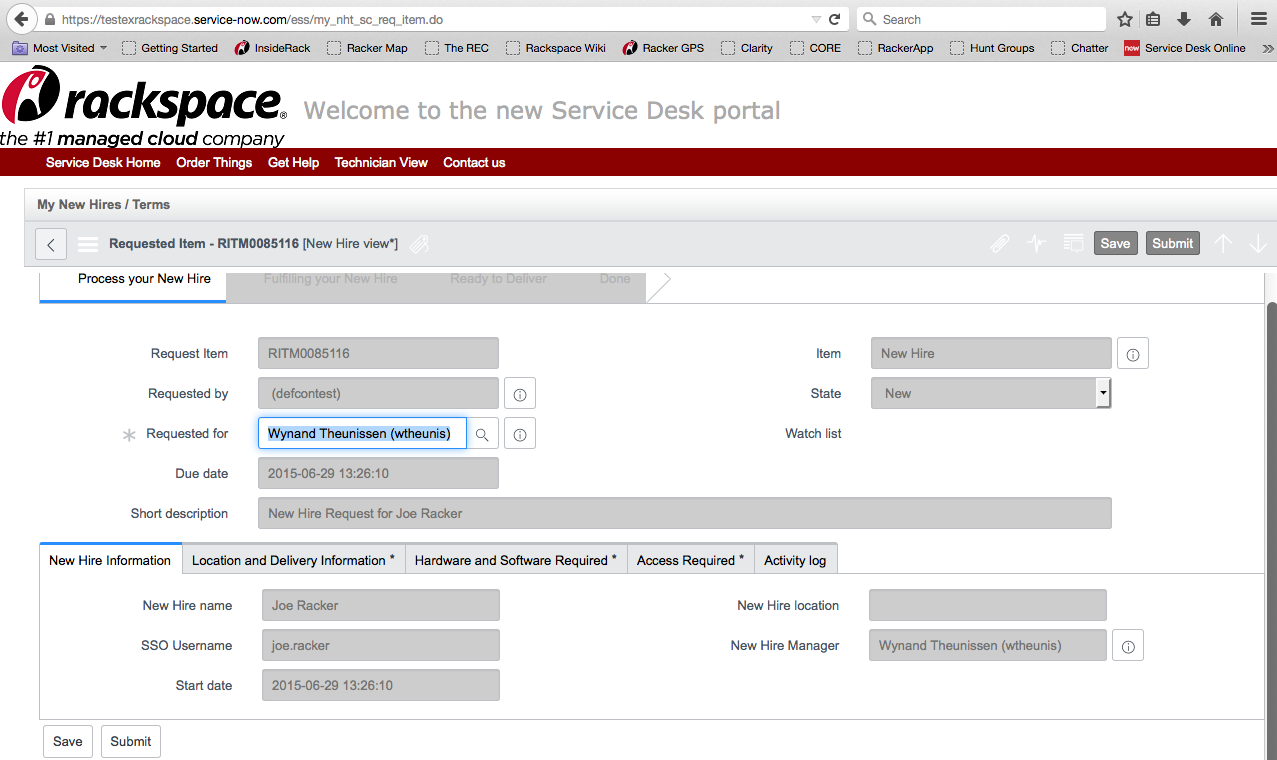Open the activity stream pulse icon
This screenshot has height=760, width=1277.
click(x=1036, y=243)
